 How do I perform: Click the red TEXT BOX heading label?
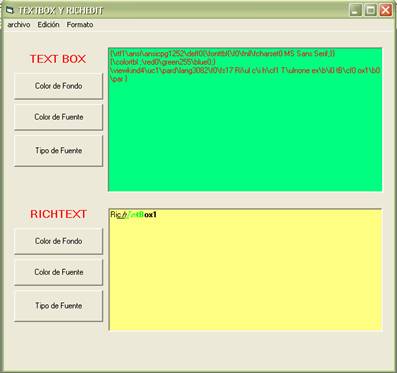(58, 59)
